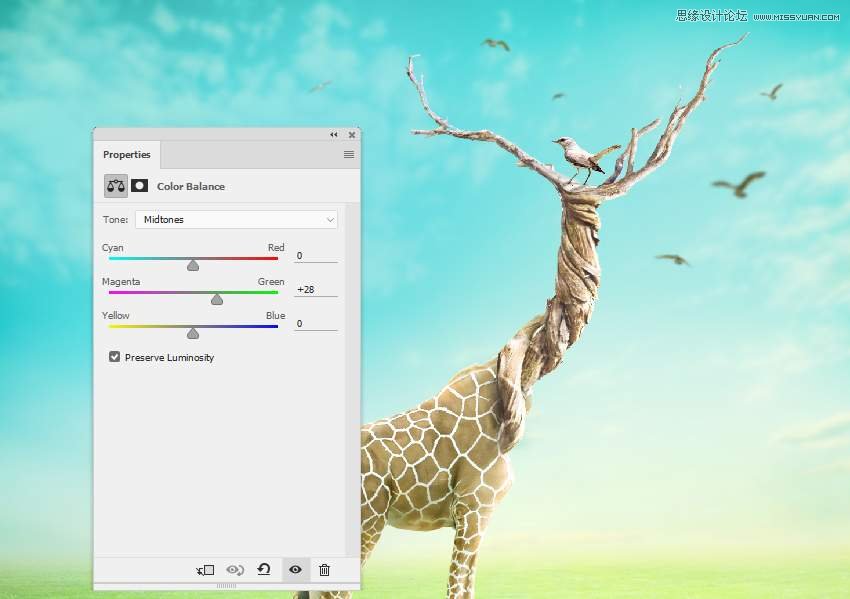850x599 pixels.
Task: Switch to the Properties tab
Action: pyautogui.click(x=127, y=155)
